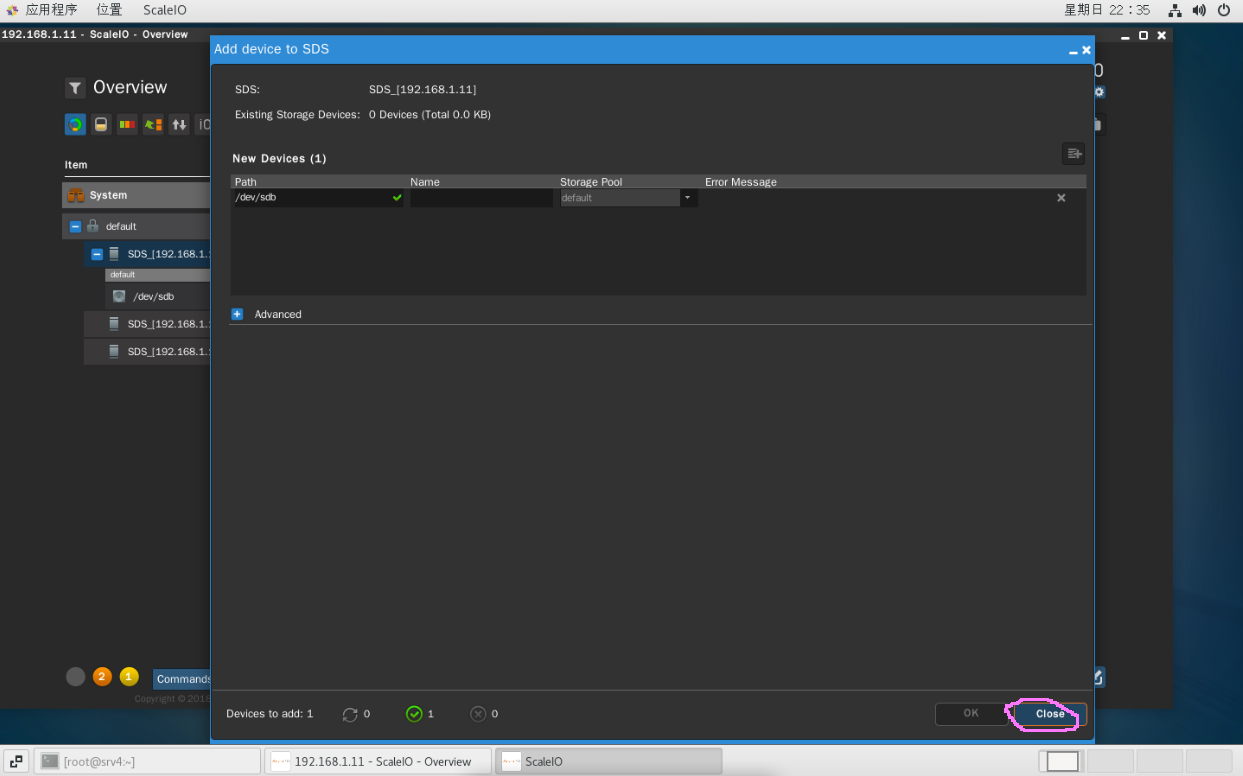The height and width of the screenshot is (776, 1243).
Task: Switch to the capacity container view icon
Action: pyautogui.click(x=101, y=125)
